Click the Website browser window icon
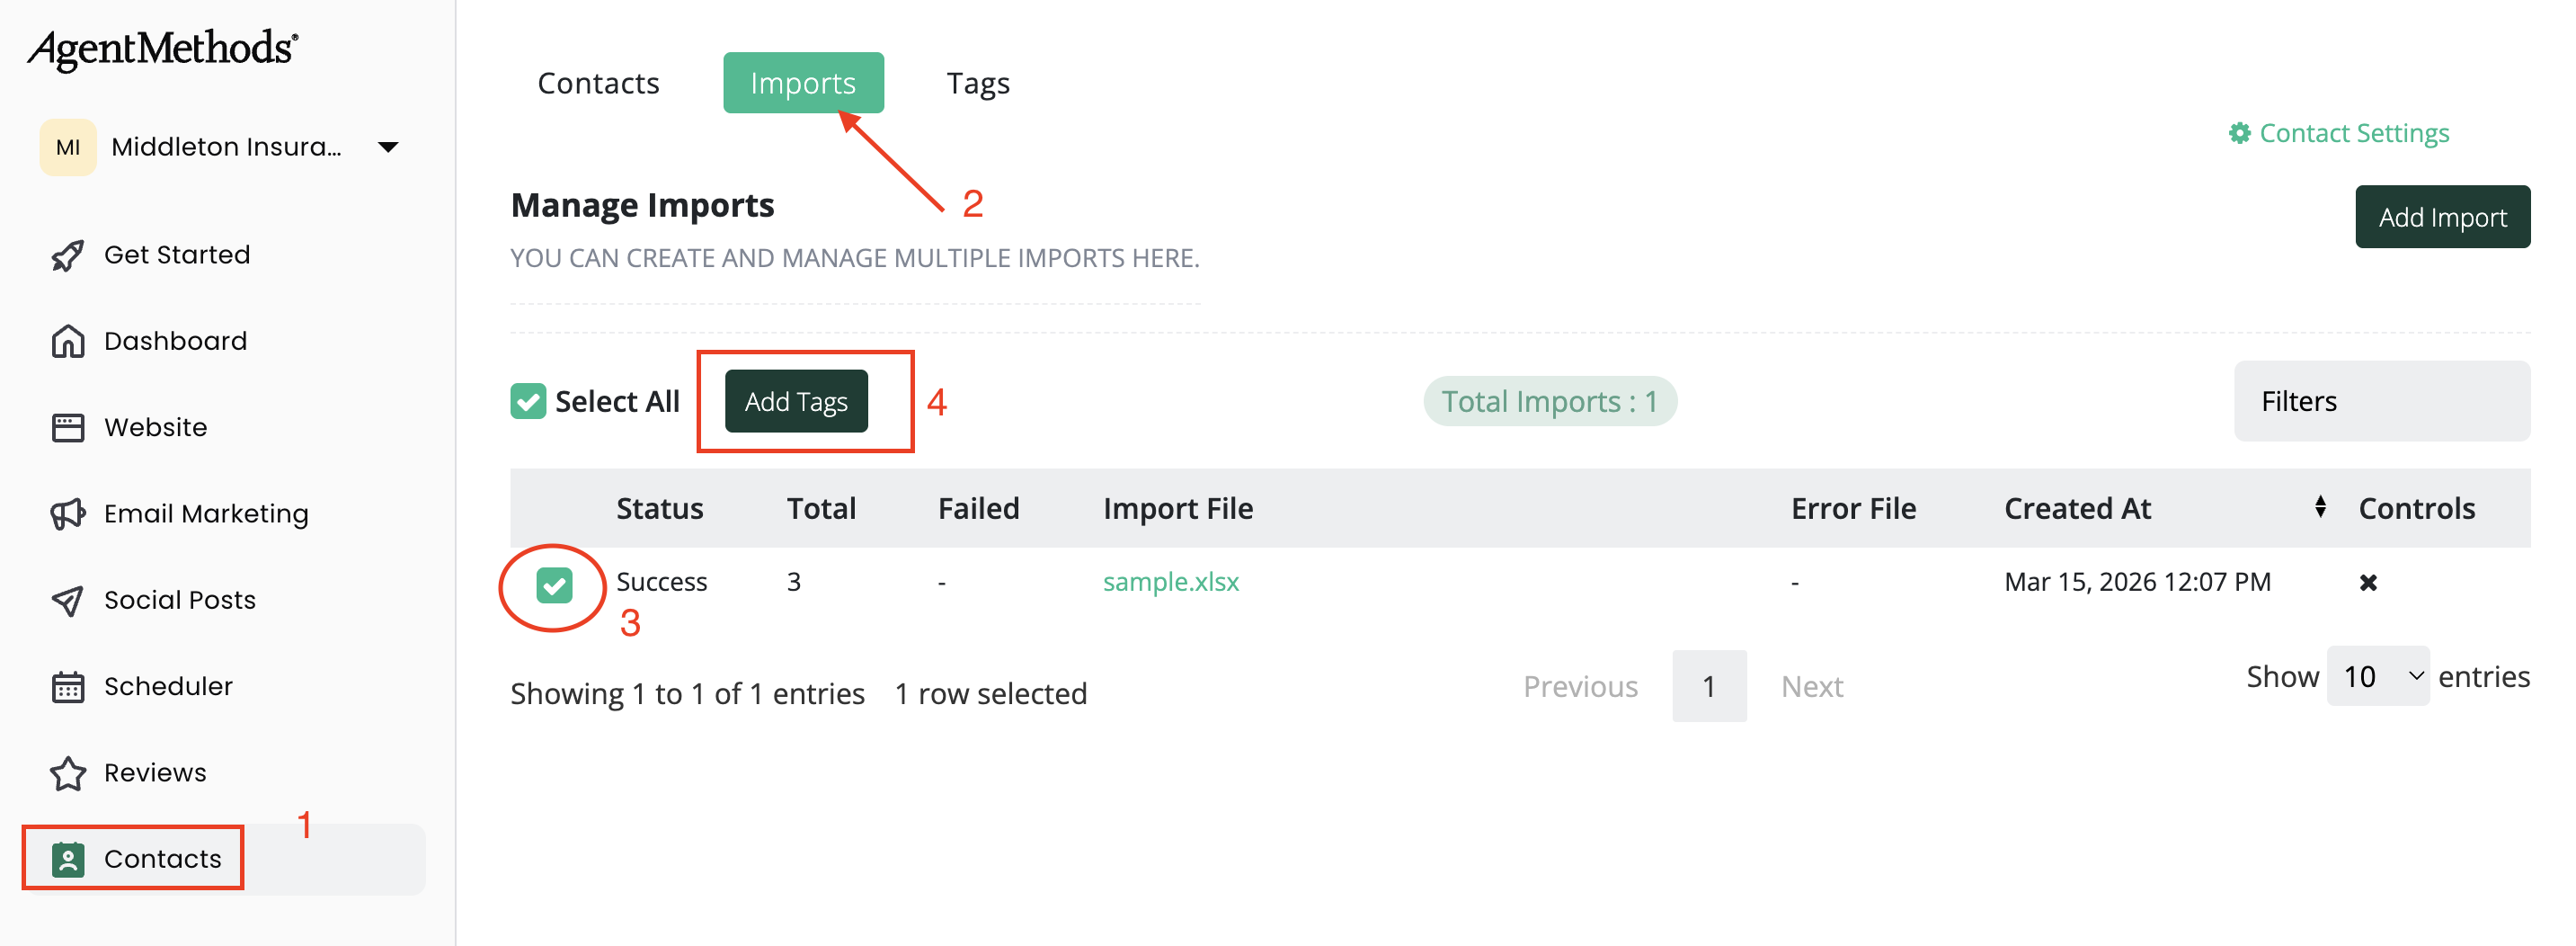This screenshot has width=2576, height=946. tap(67, 428)
